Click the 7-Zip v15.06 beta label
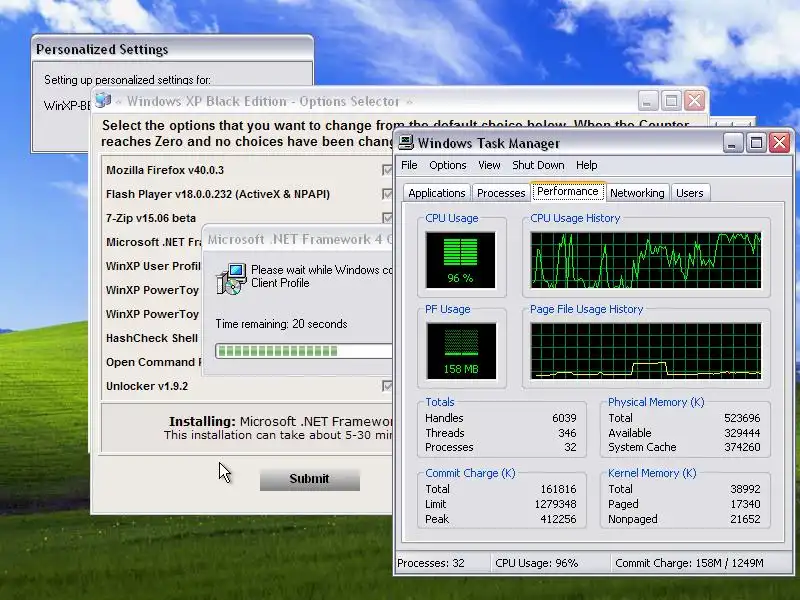 coord(151,218)
